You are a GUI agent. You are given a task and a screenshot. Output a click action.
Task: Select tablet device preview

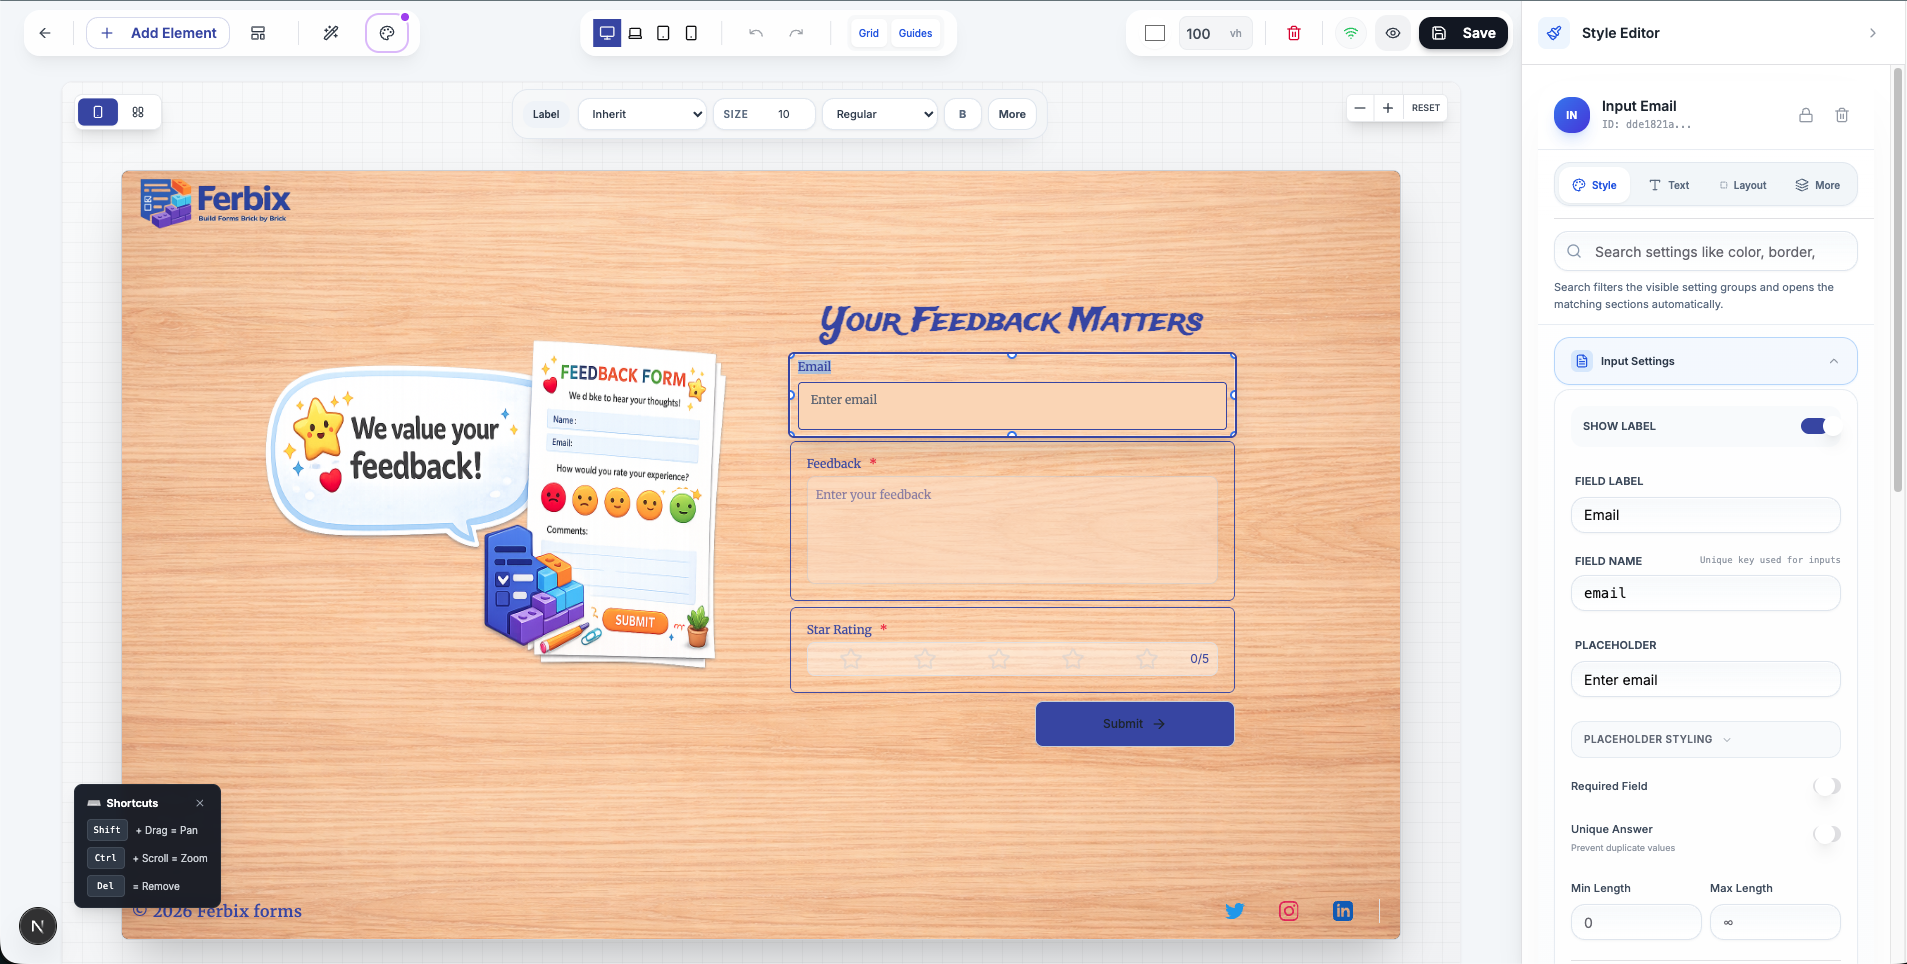point(663,33)
